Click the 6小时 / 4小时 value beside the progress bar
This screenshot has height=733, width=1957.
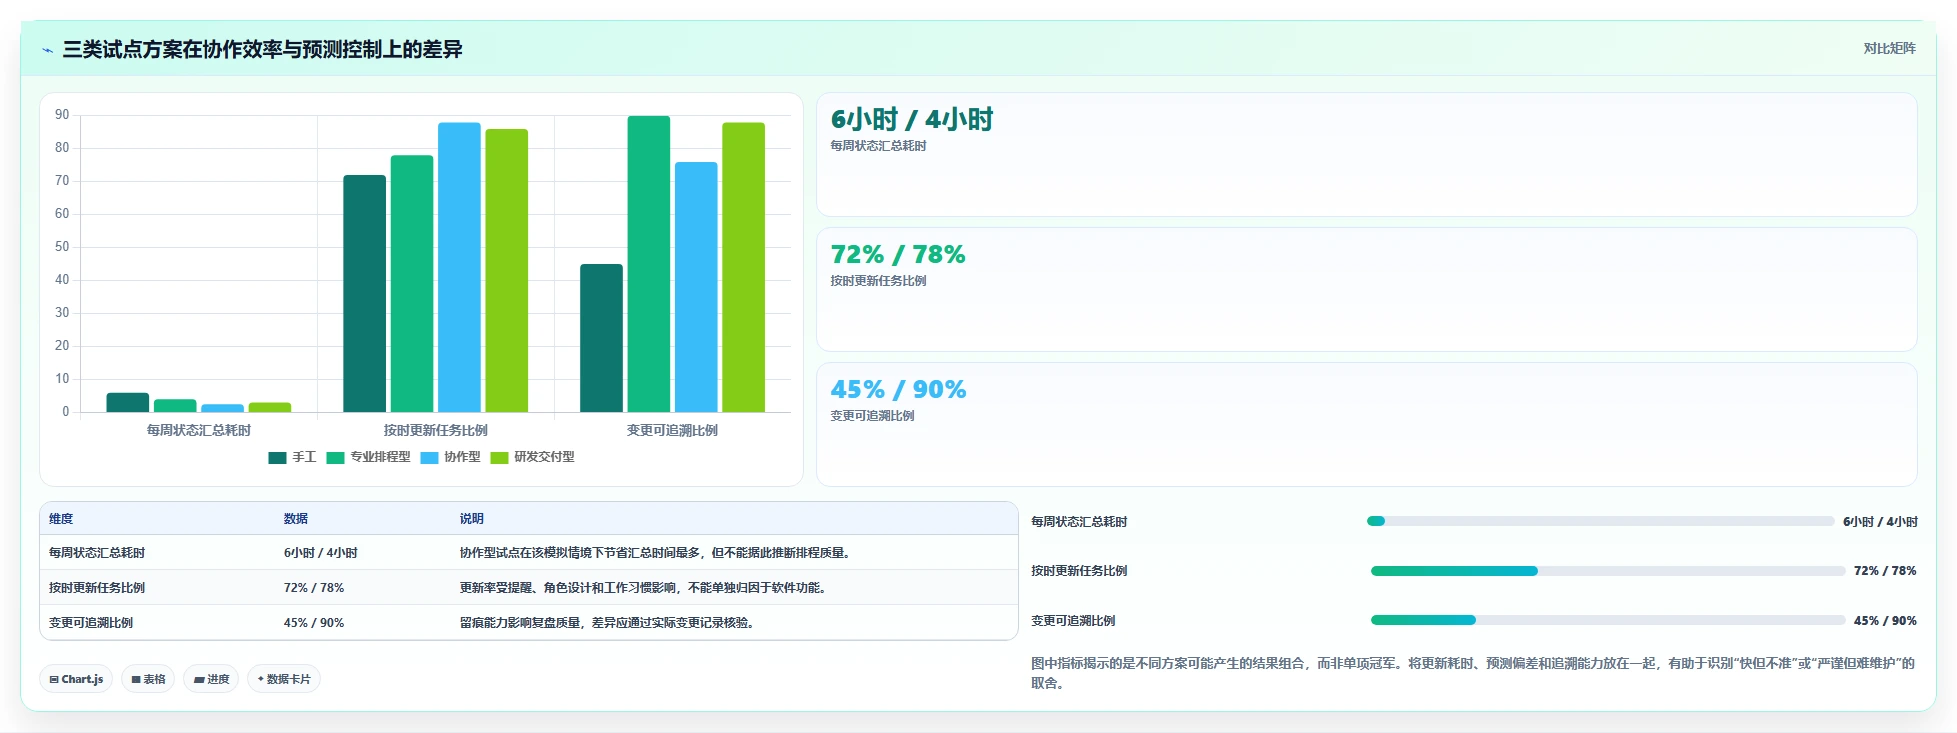pos(1880,522)
